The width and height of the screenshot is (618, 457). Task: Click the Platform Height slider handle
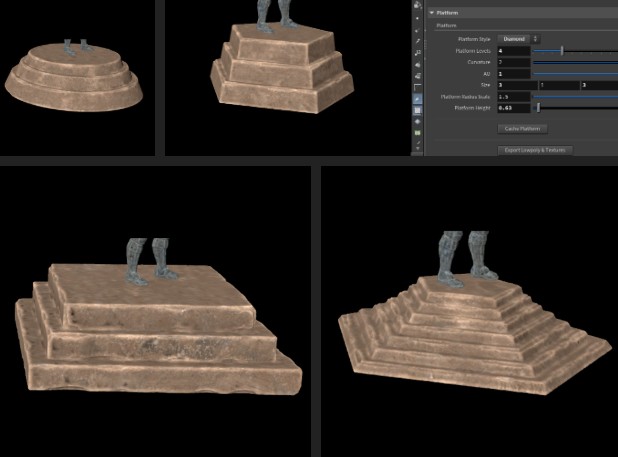[x=538, y=107]
